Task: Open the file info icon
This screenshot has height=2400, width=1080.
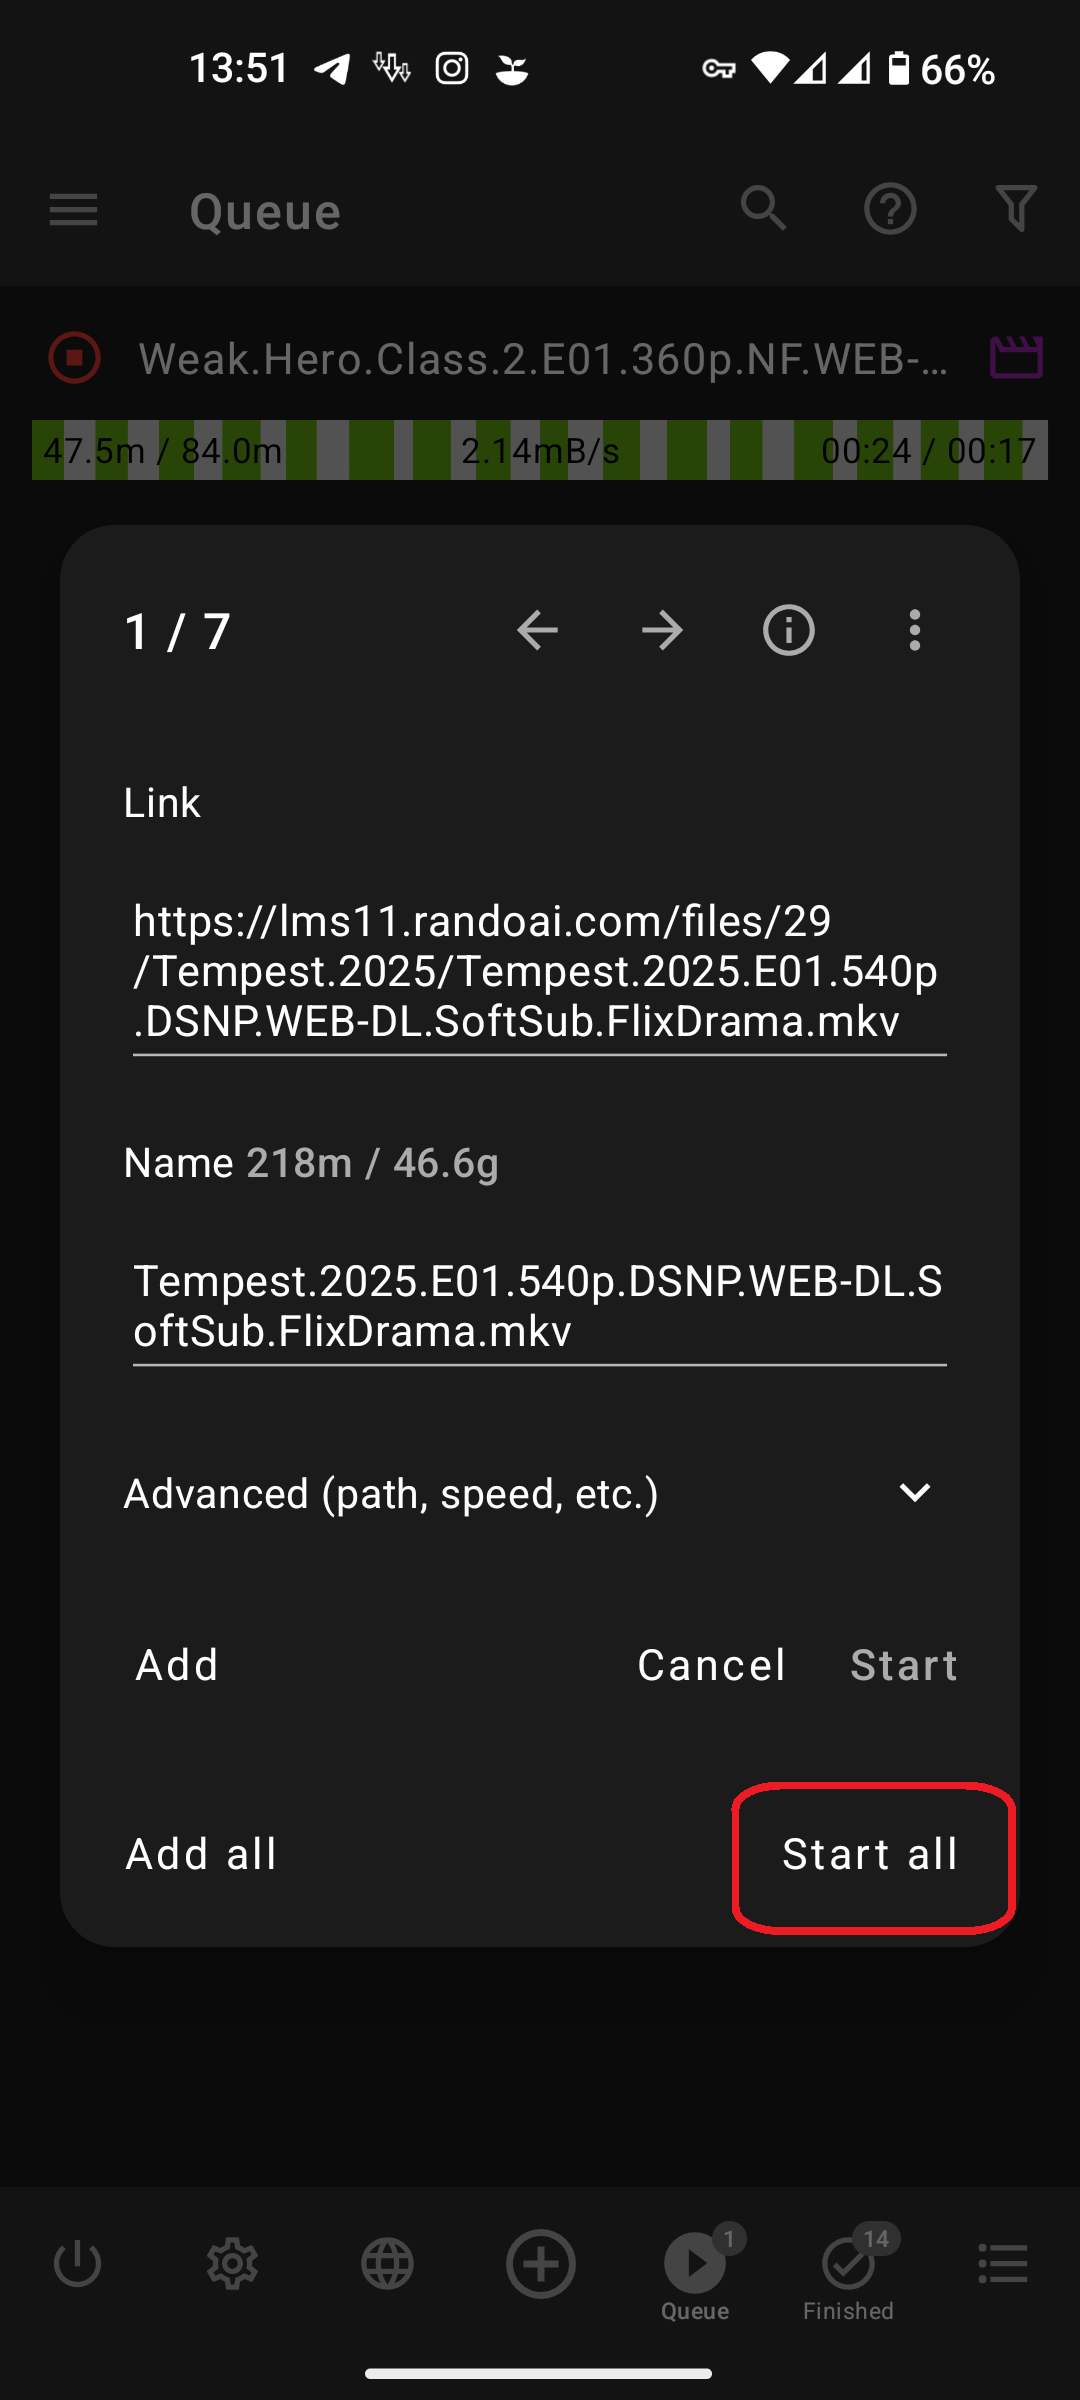Action: point(789,631)
